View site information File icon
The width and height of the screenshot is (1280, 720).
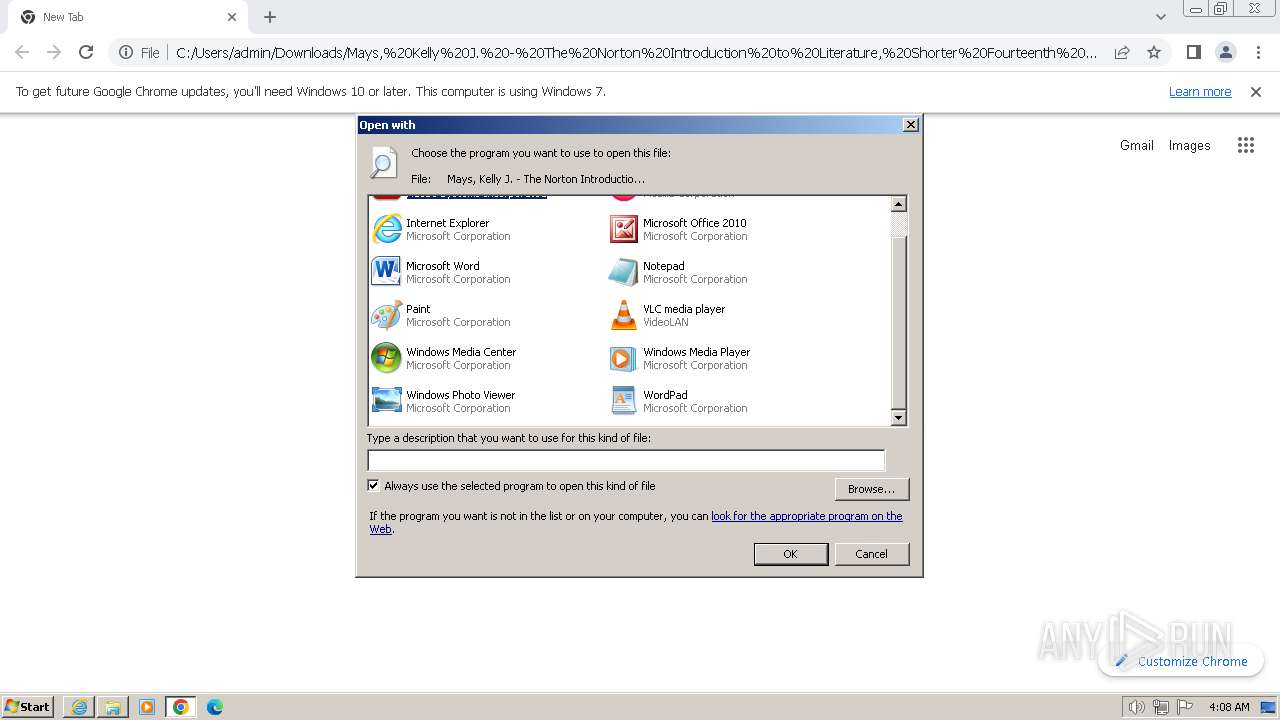tap(138, 52)
